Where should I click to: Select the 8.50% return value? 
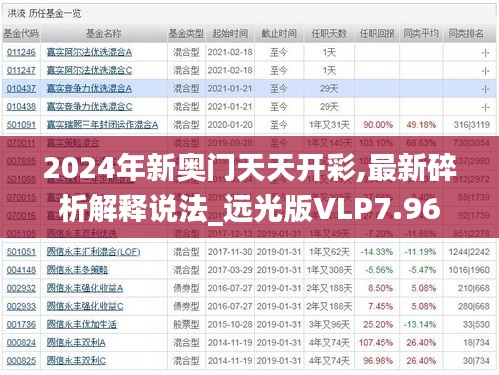point(380,288)
